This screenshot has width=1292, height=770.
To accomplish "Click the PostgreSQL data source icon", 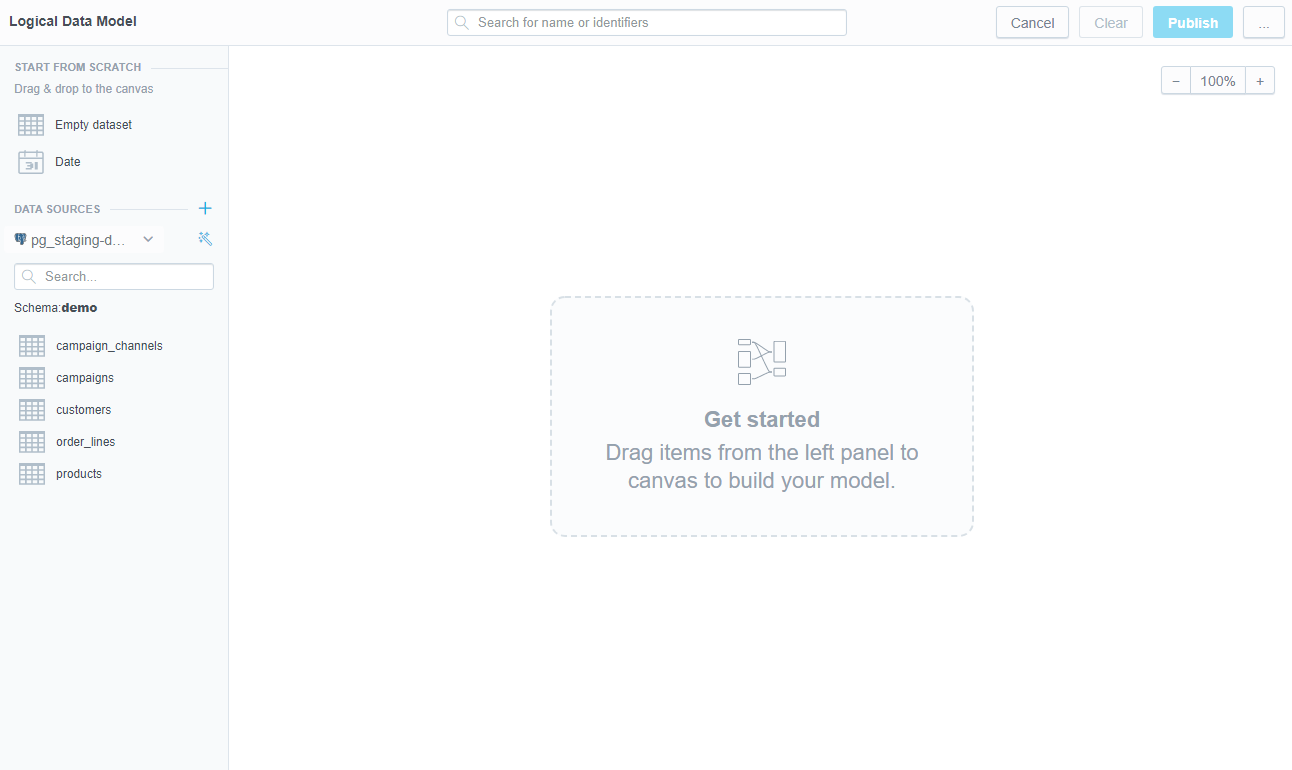I will click(20, 239).
